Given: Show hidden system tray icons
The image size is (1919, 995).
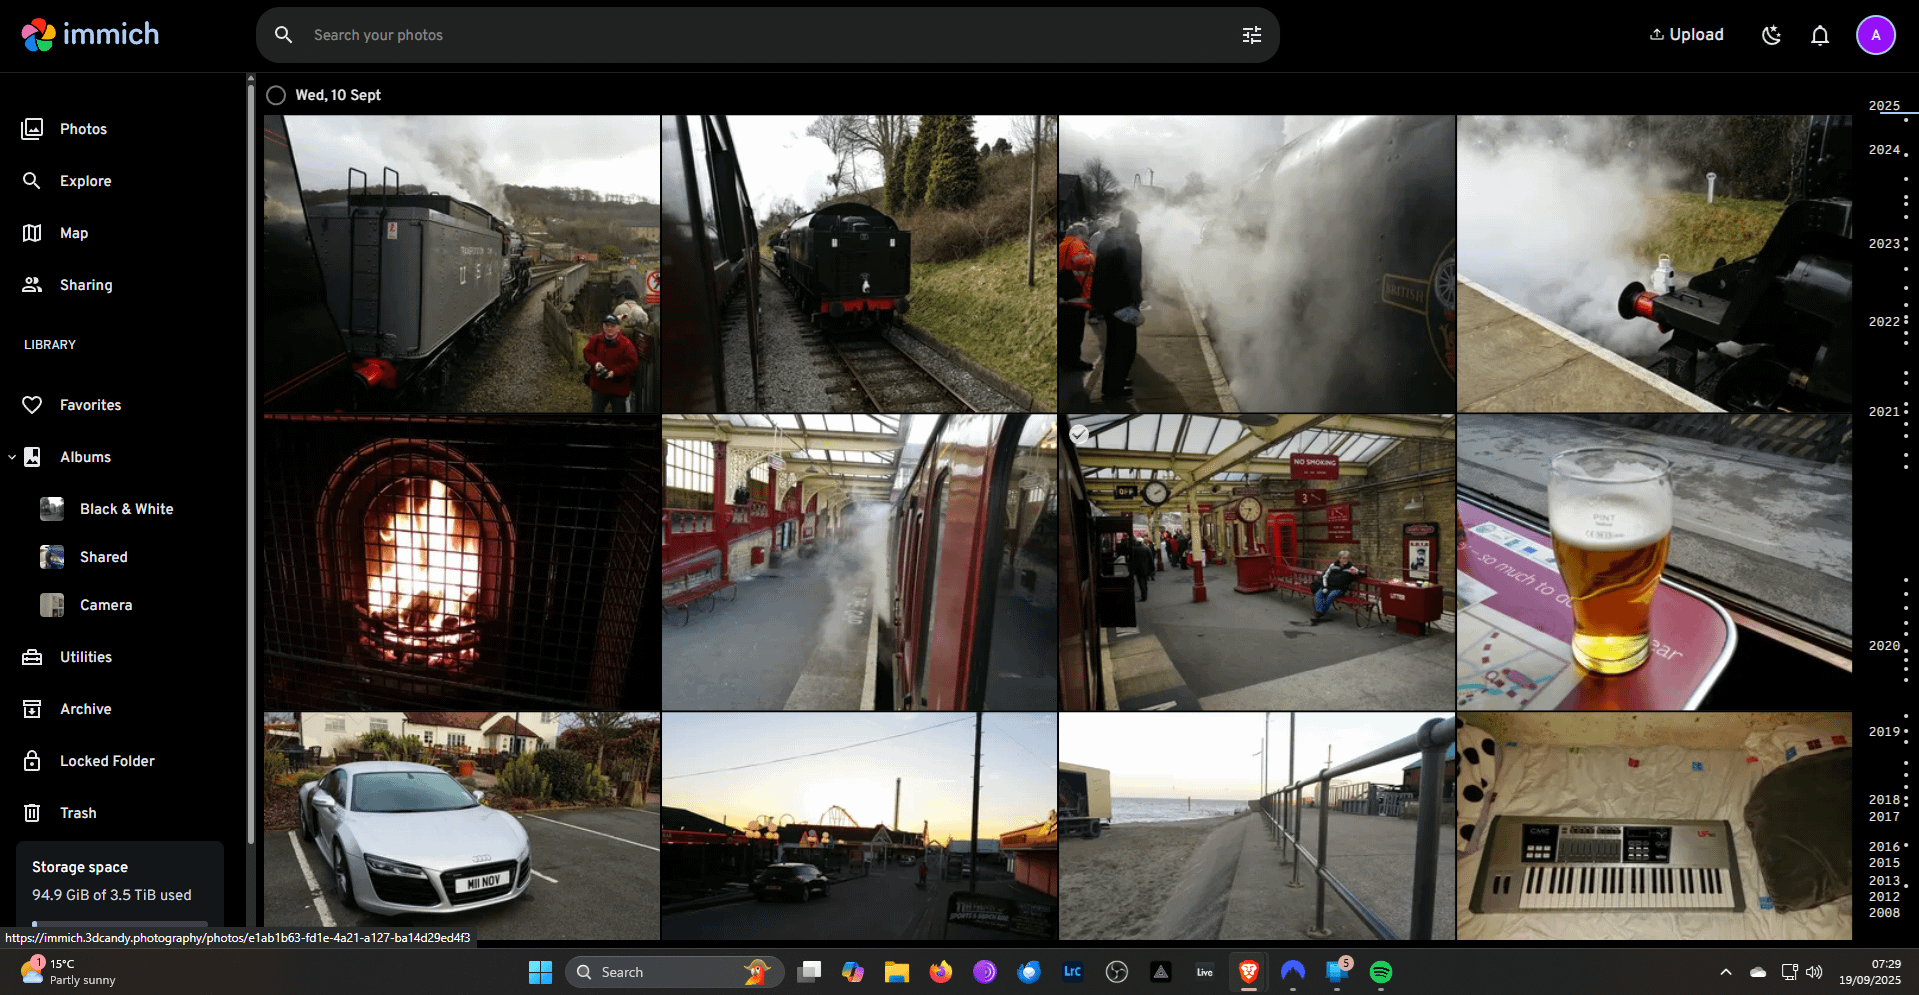Looking at the screenshot, I should tap(1725, 972).
